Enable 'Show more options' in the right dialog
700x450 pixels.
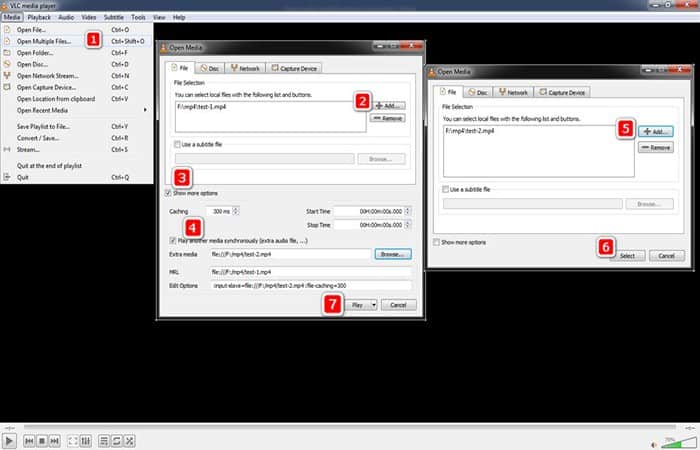pyautogui.click(x=437, y=243)
